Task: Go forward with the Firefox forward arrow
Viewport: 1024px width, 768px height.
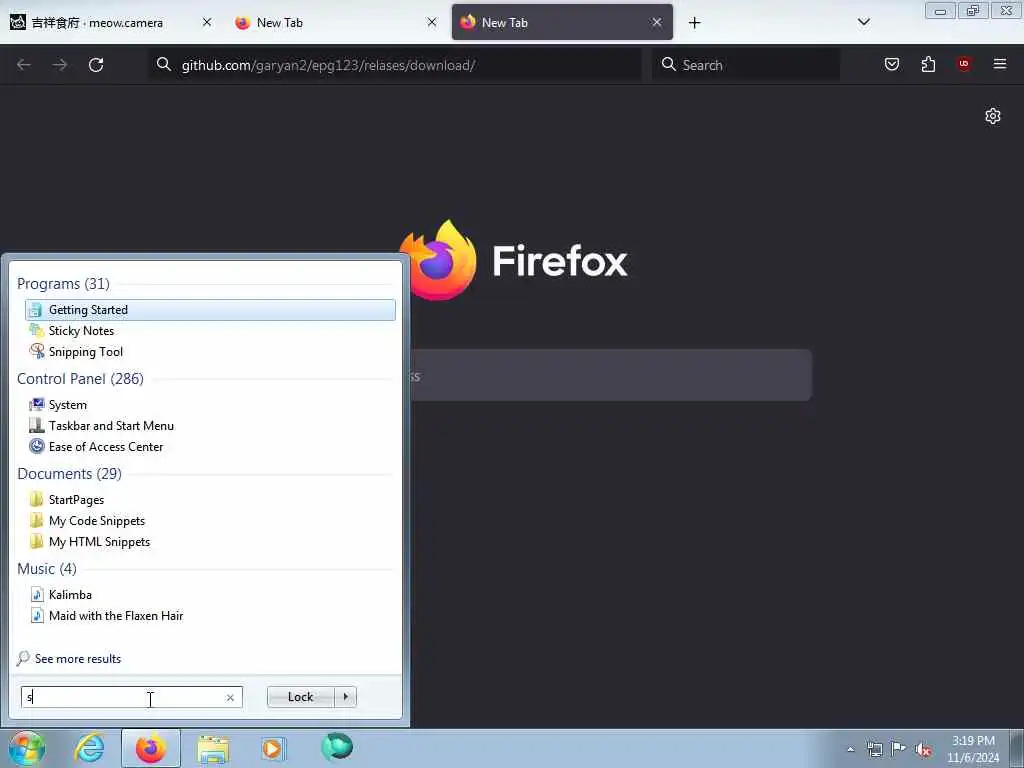Action: point(60,65)
